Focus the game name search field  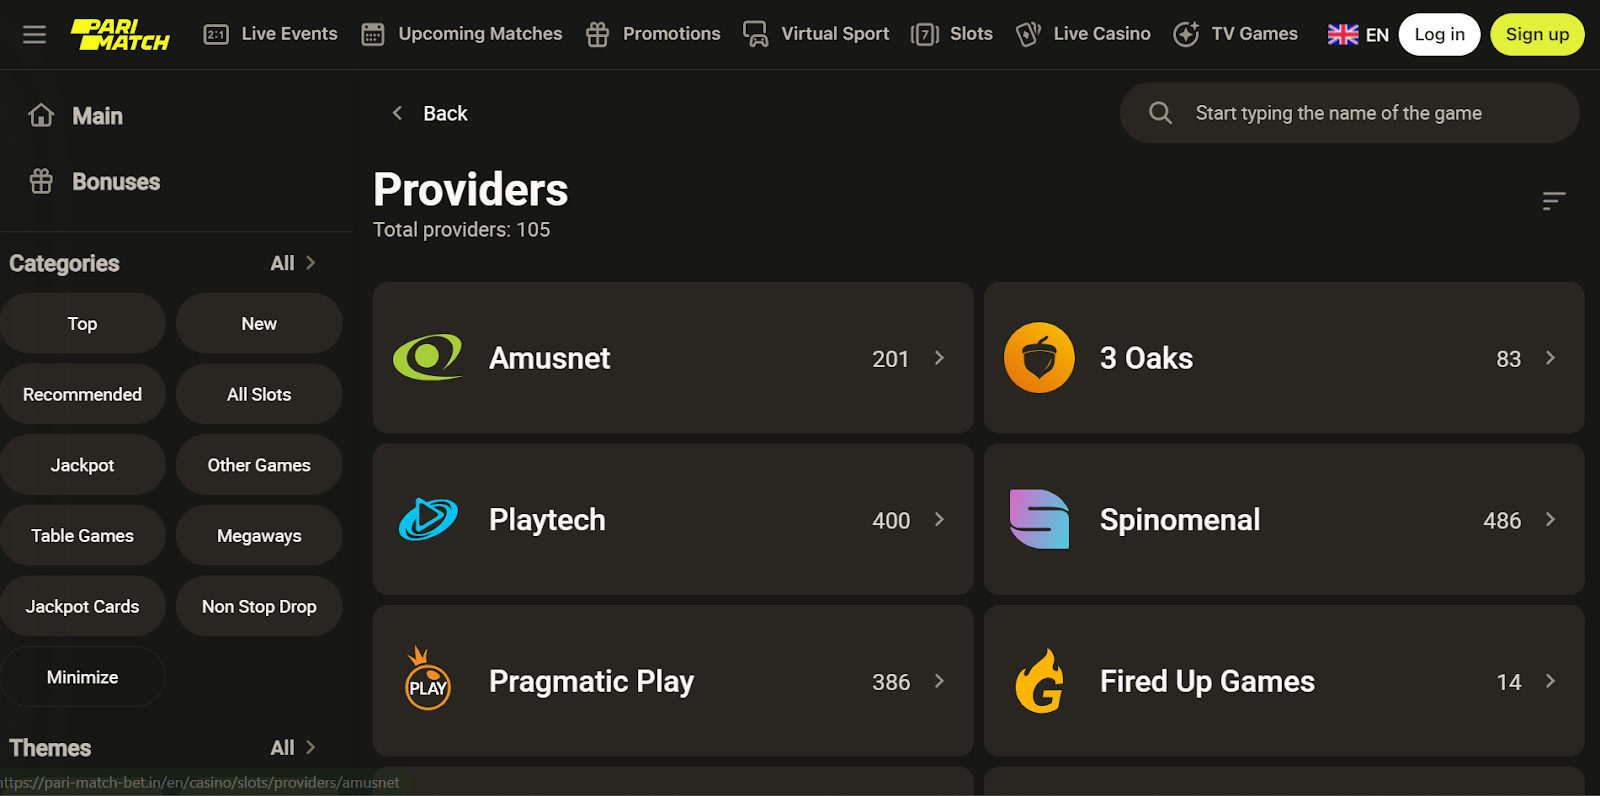pyautogui.click(x=1350, y=113)
